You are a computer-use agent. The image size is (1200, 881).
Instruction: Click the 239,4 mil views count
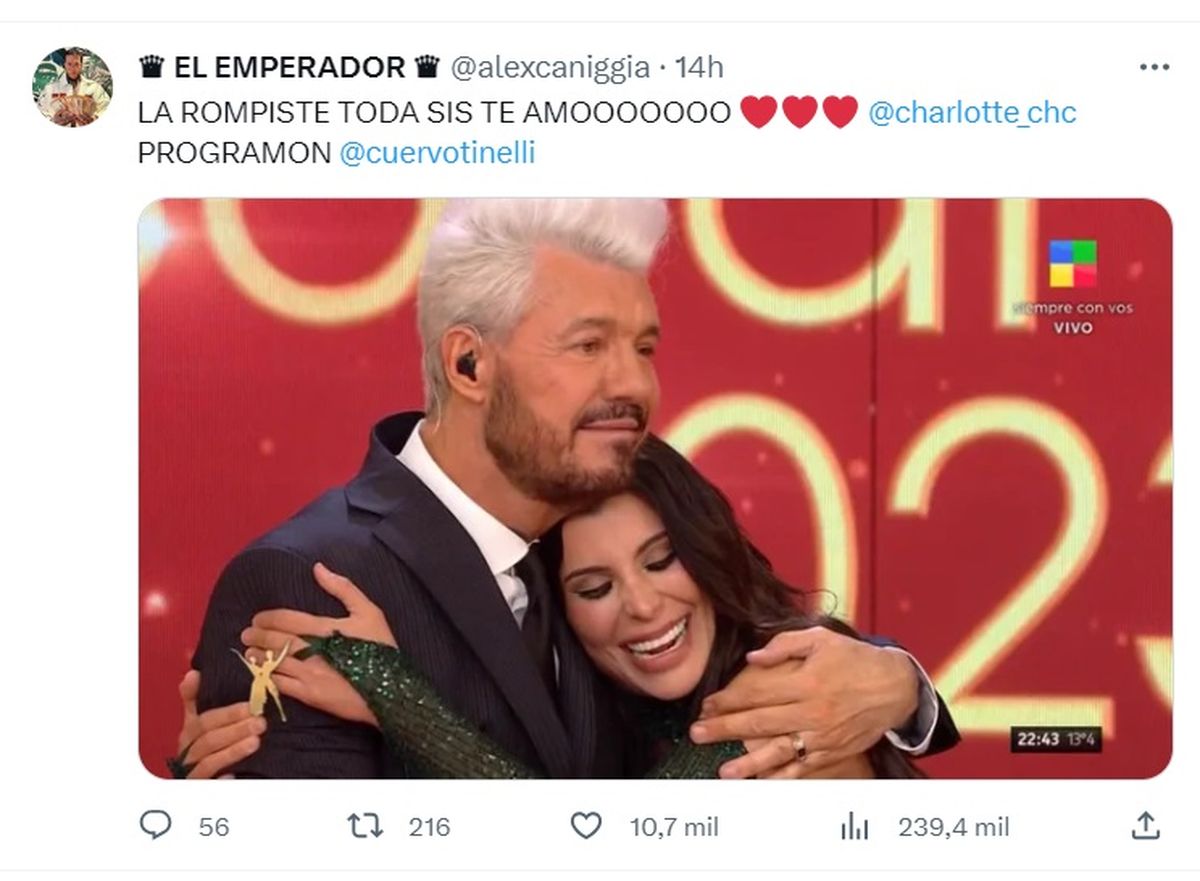tap(953, 827)
